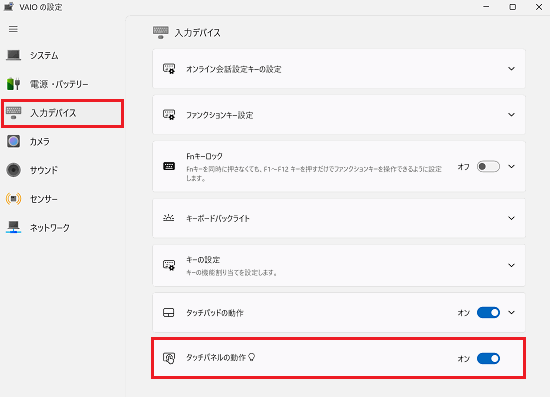The width and height of the screenshot is (550, 397).
Task: Click the オンライン会話設定キーの設定 label
Action: tap(234, 69)
